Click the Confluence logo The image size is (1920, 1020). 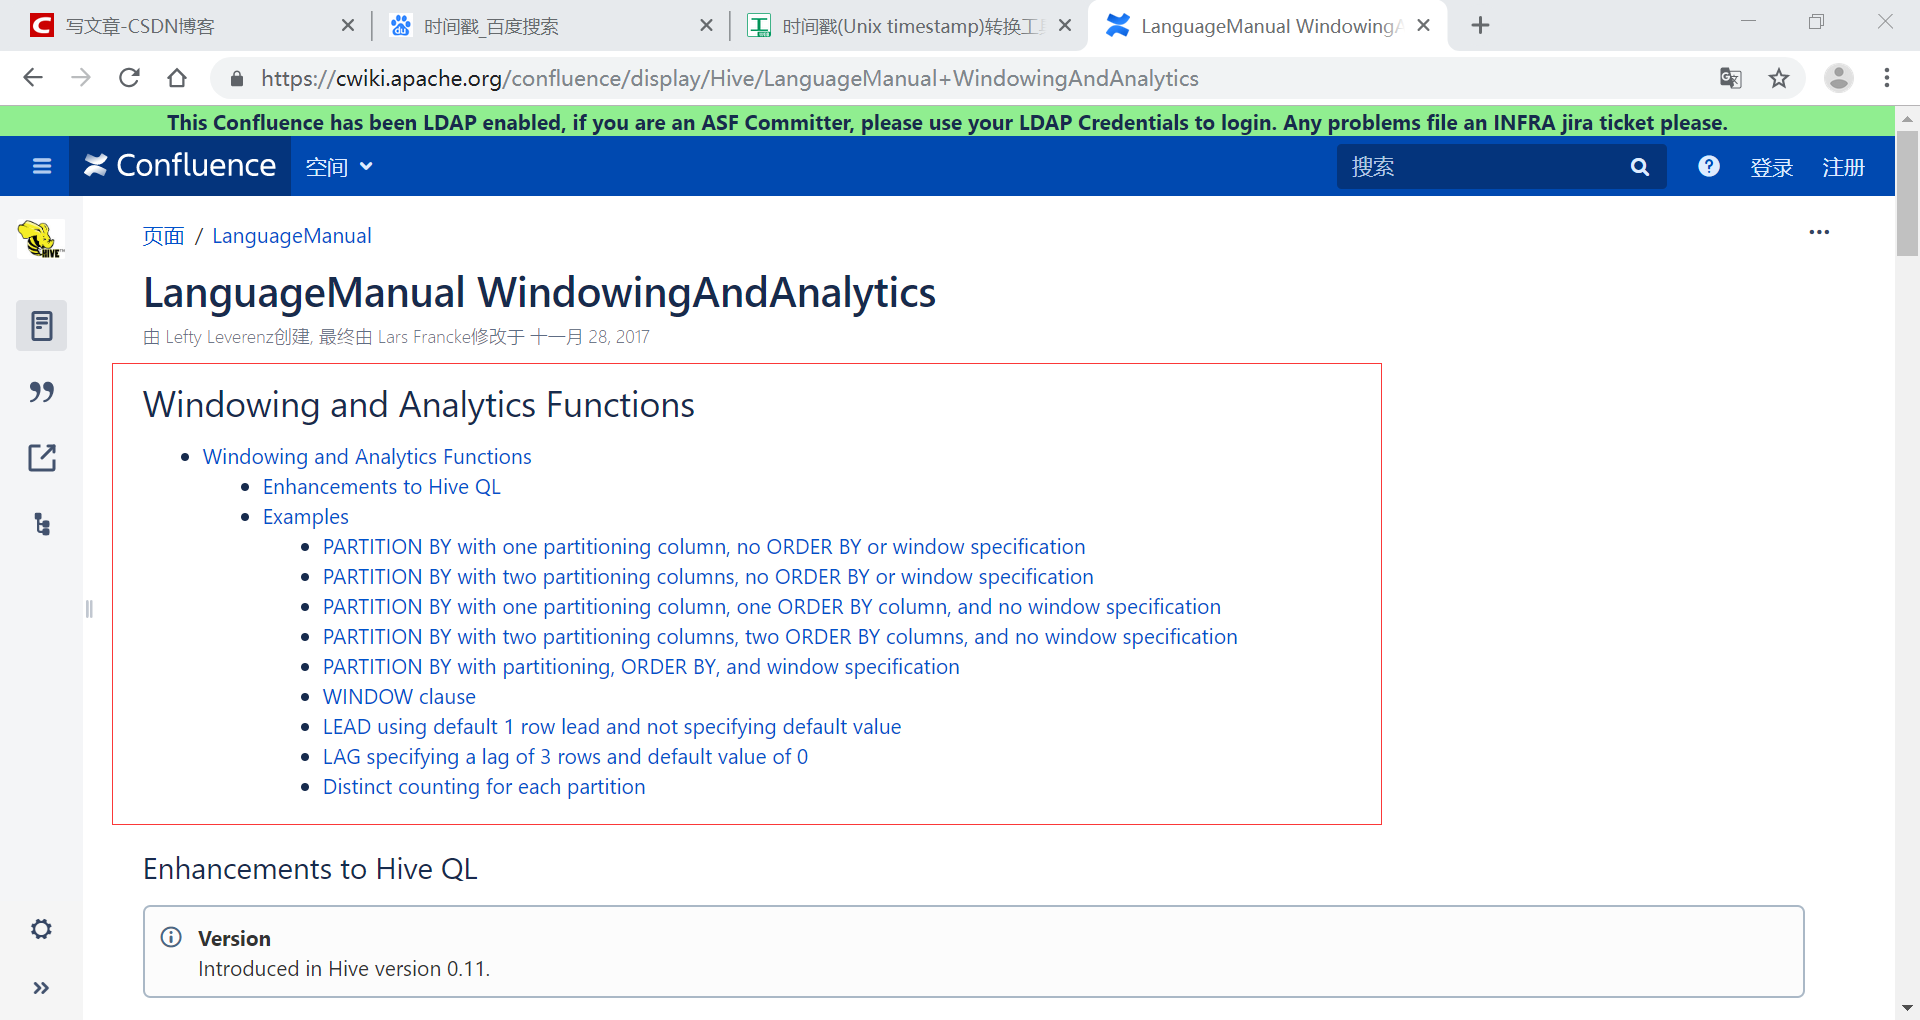180,166
